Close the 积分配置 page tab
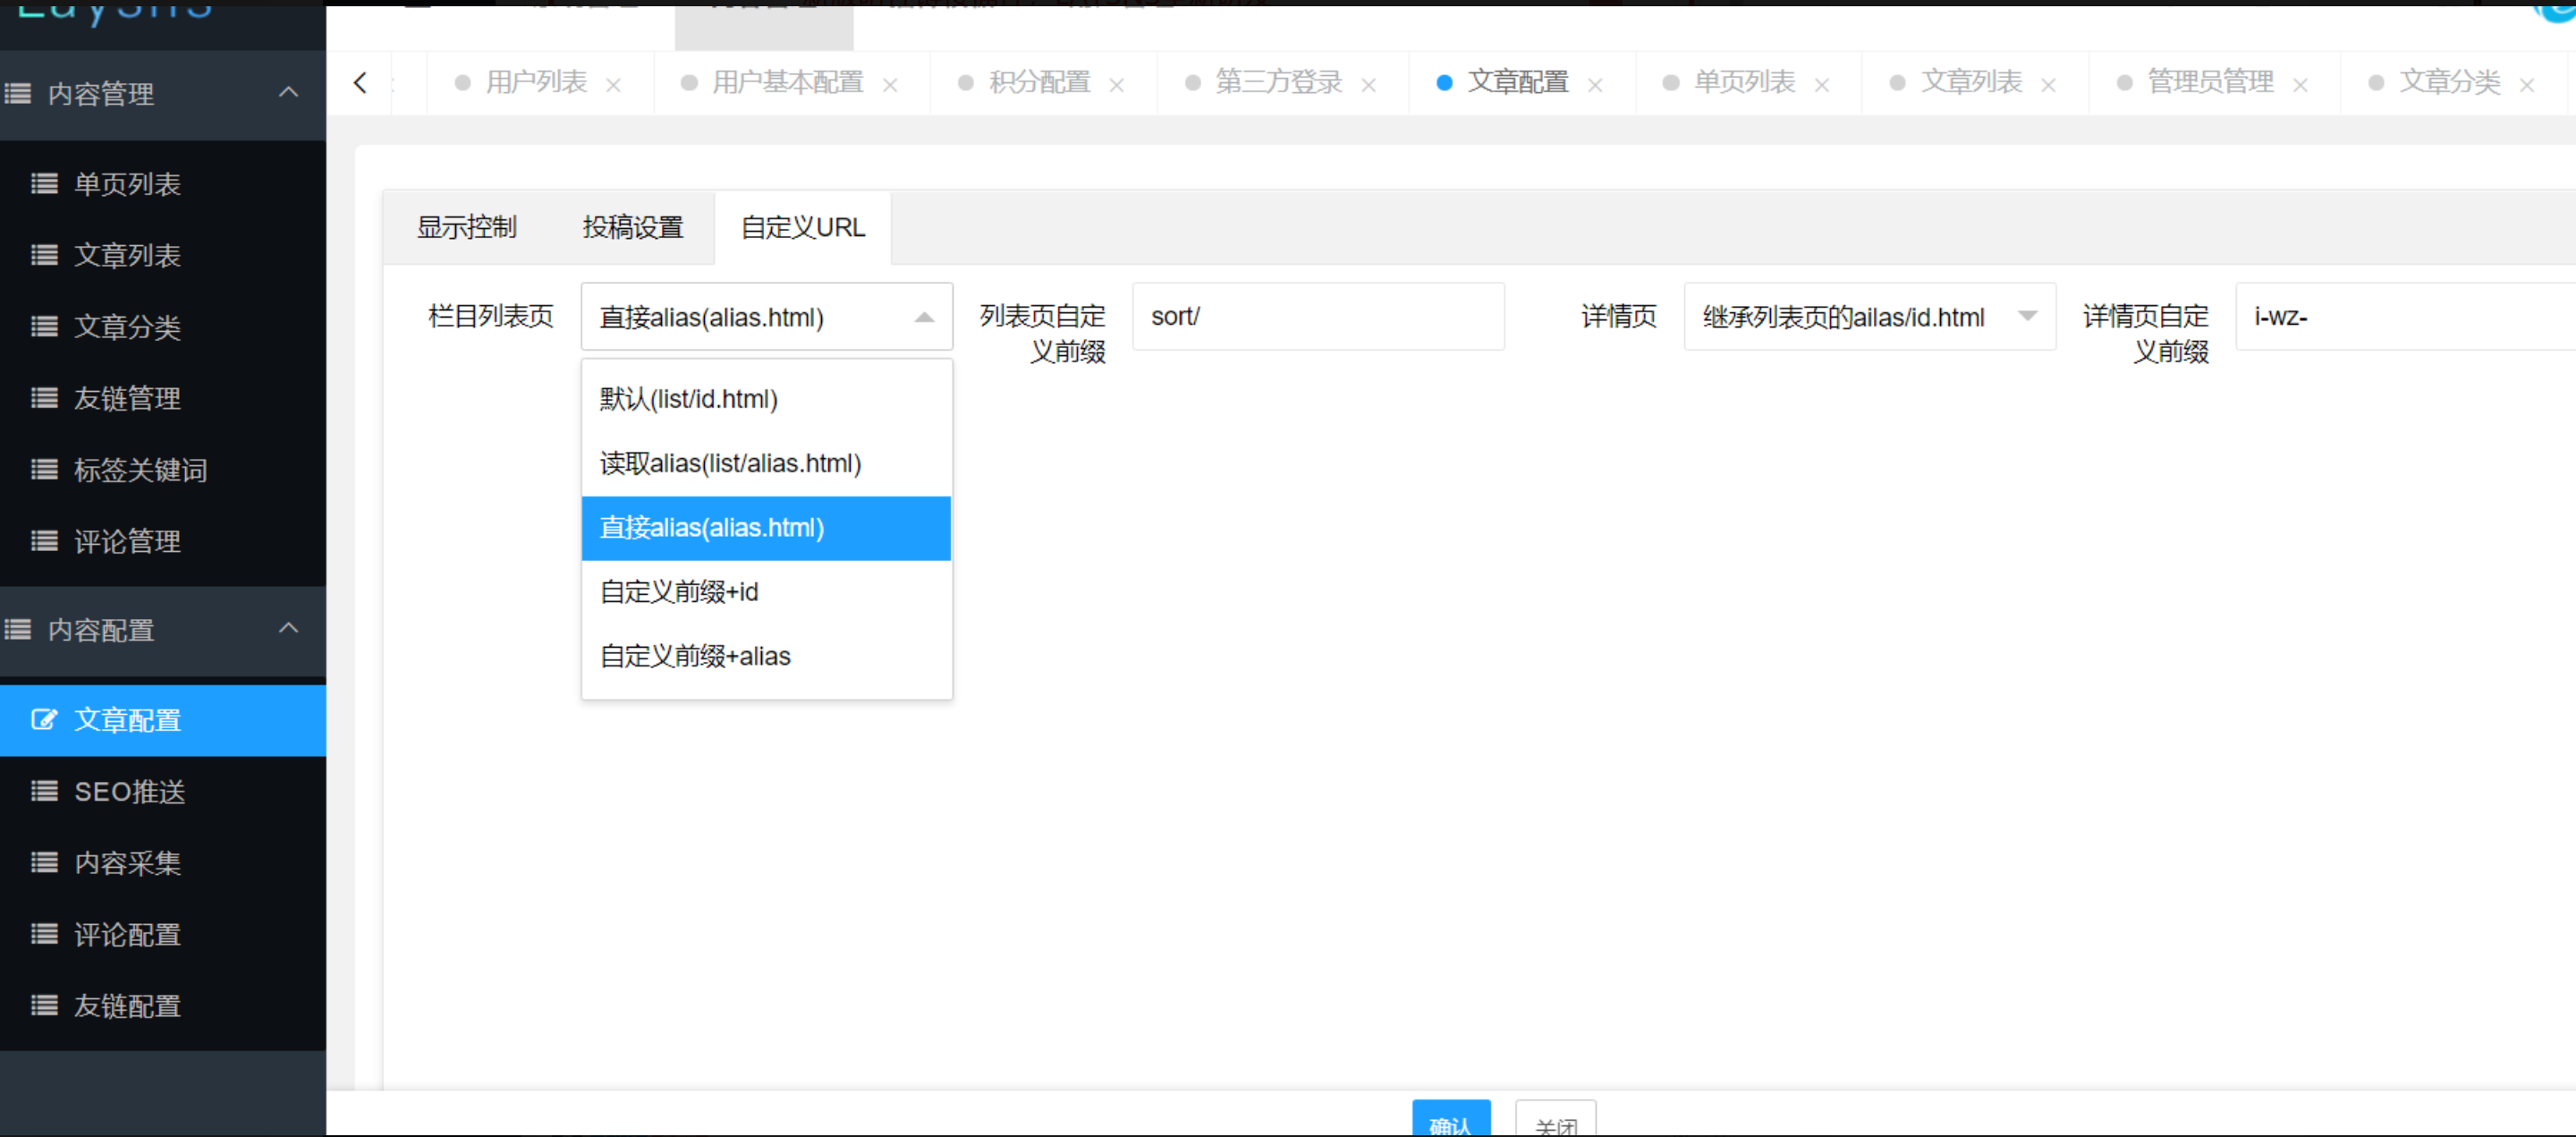 [1117, 85]
